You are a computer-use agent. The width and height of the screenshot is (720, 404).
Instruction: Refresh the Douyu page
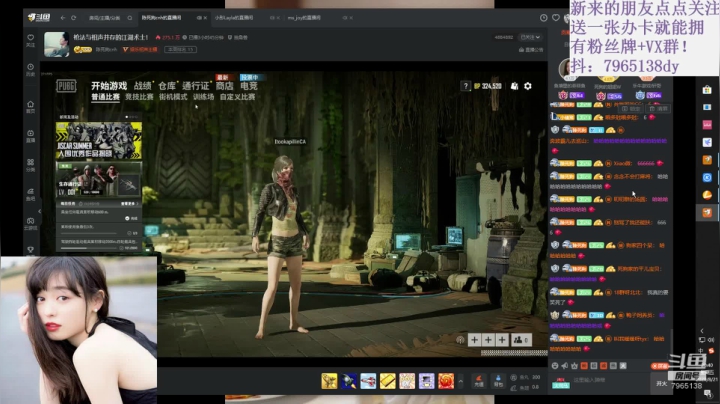73,18
